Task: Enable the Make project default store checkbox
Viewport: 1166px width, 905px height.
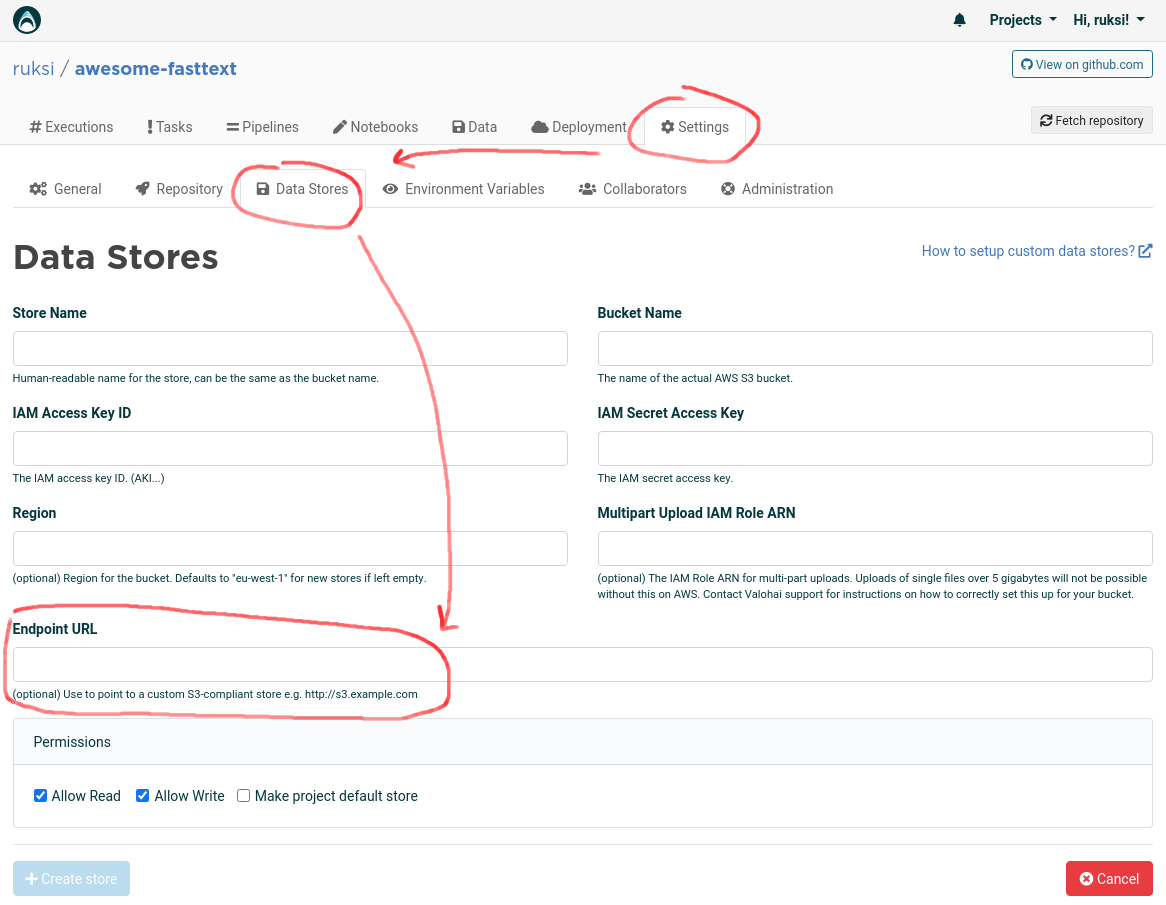Action: pyautogui.click(x=243, y=795)
